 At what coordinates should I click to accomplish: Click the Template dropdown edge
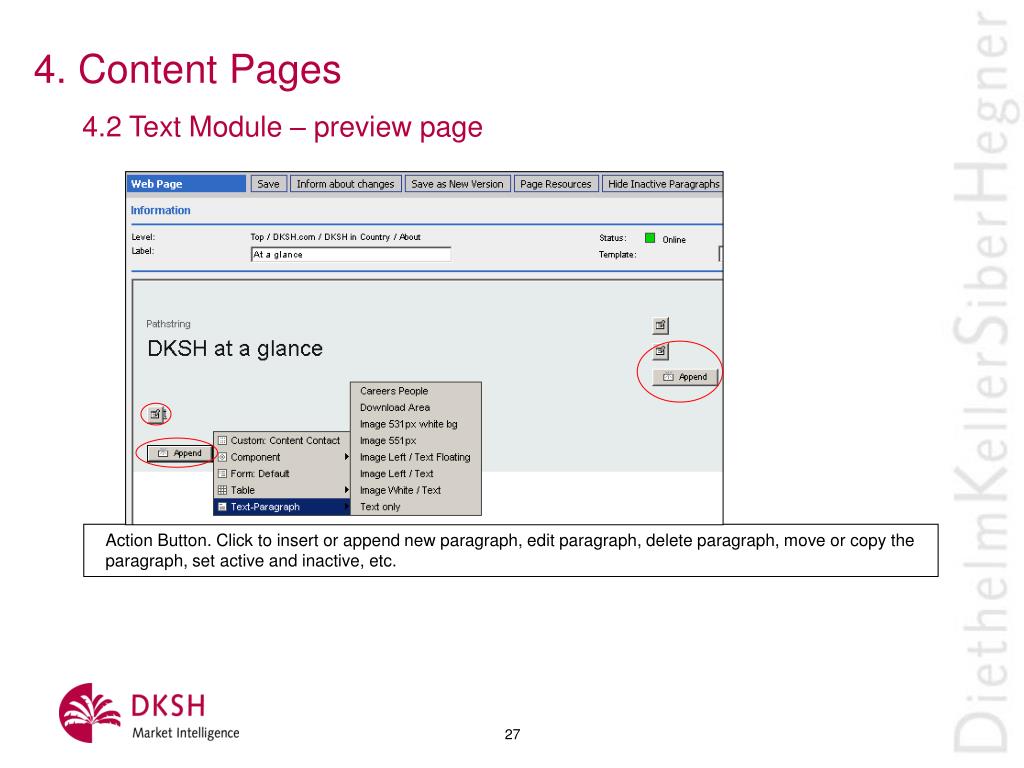click(720, 254)
